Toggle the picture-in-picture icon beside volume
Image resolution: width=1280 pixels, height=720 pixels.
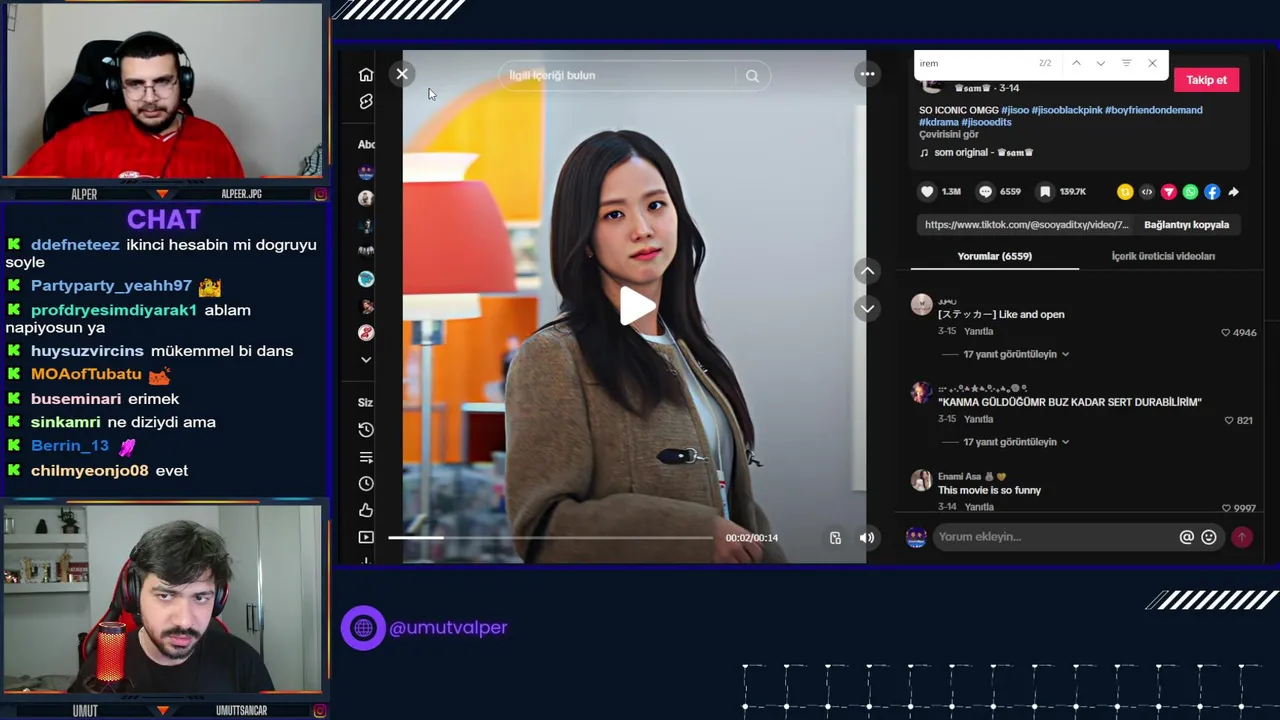(835, 538)
